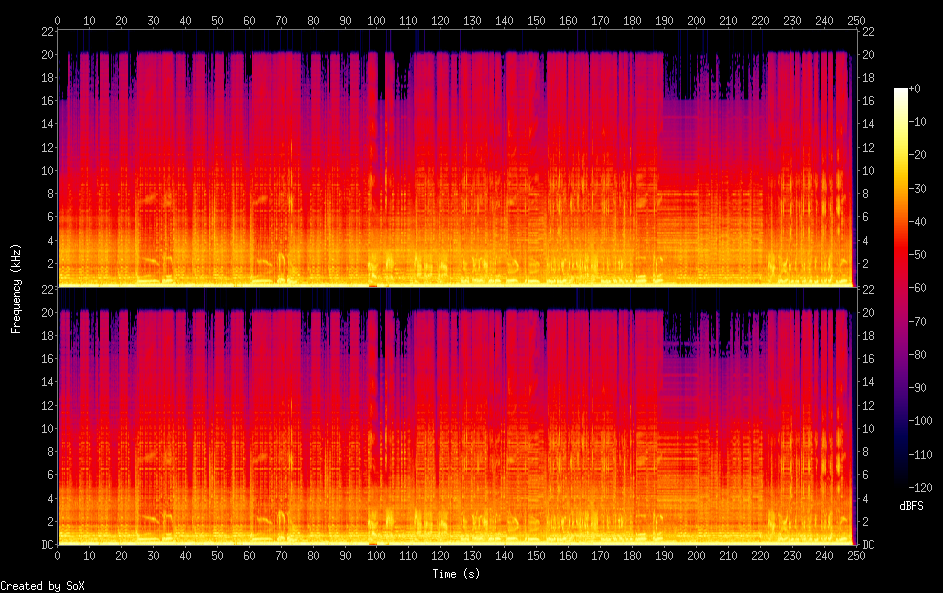Select the 50 tick on the bottom time axis
The width and height of the screenshot is (943, 593).
[x=217, y=557]
